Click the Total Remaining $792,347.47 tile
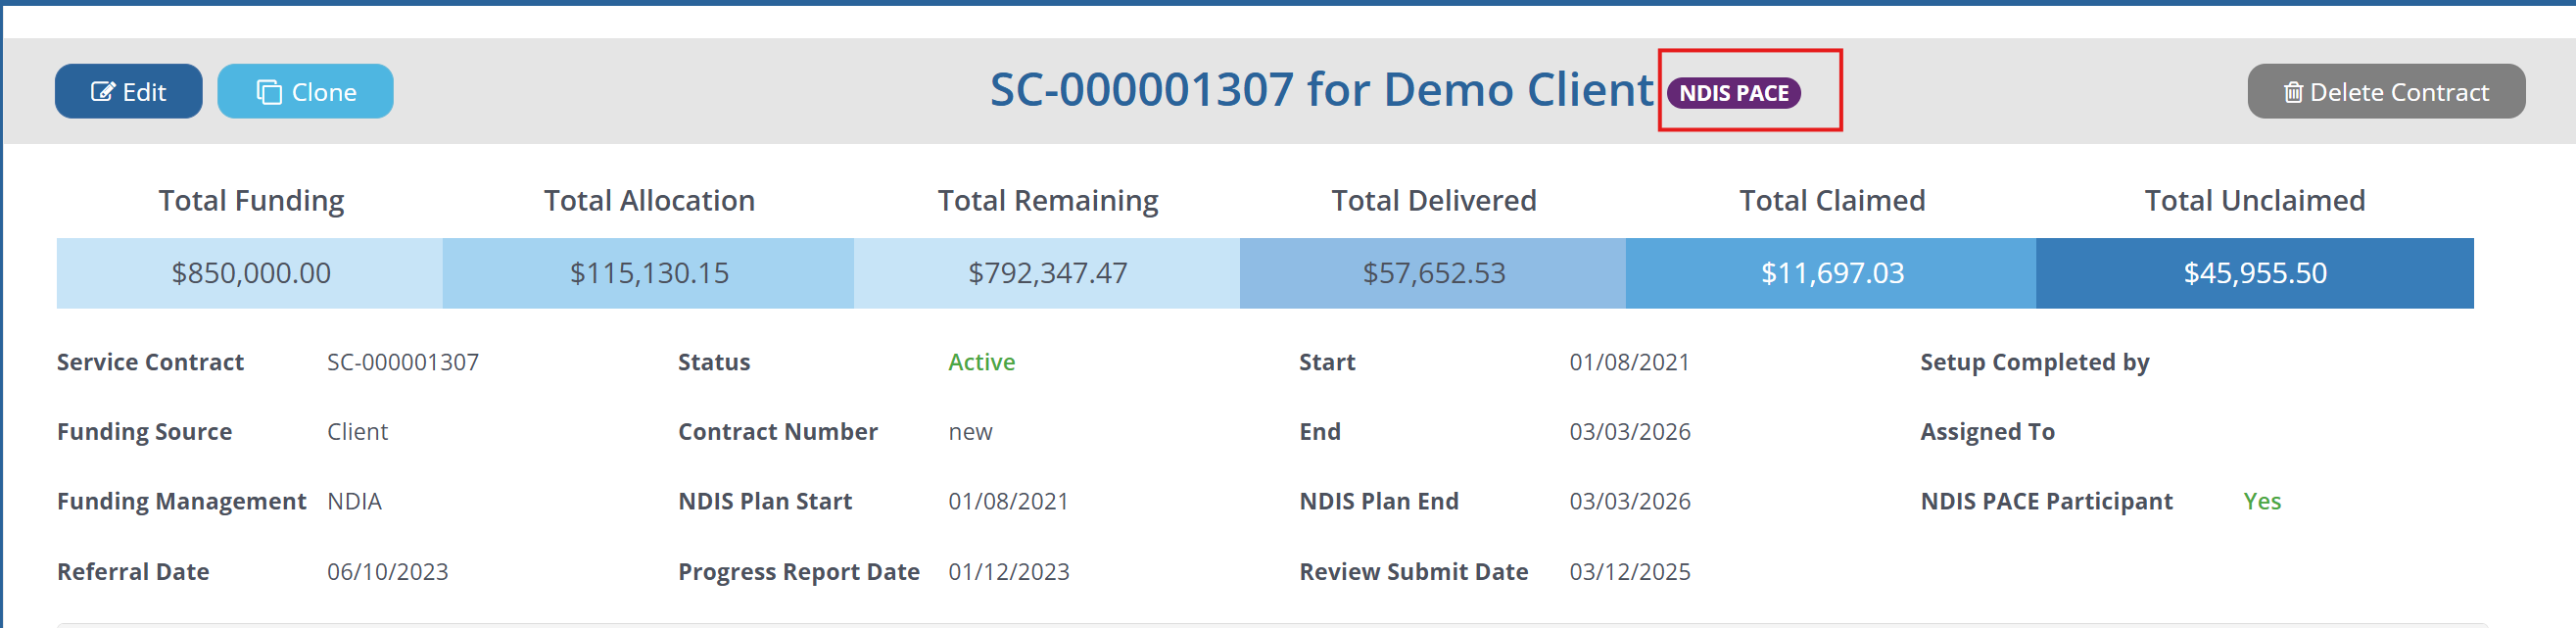This screenshot has height=628, width=2576. coord(1047,273)
